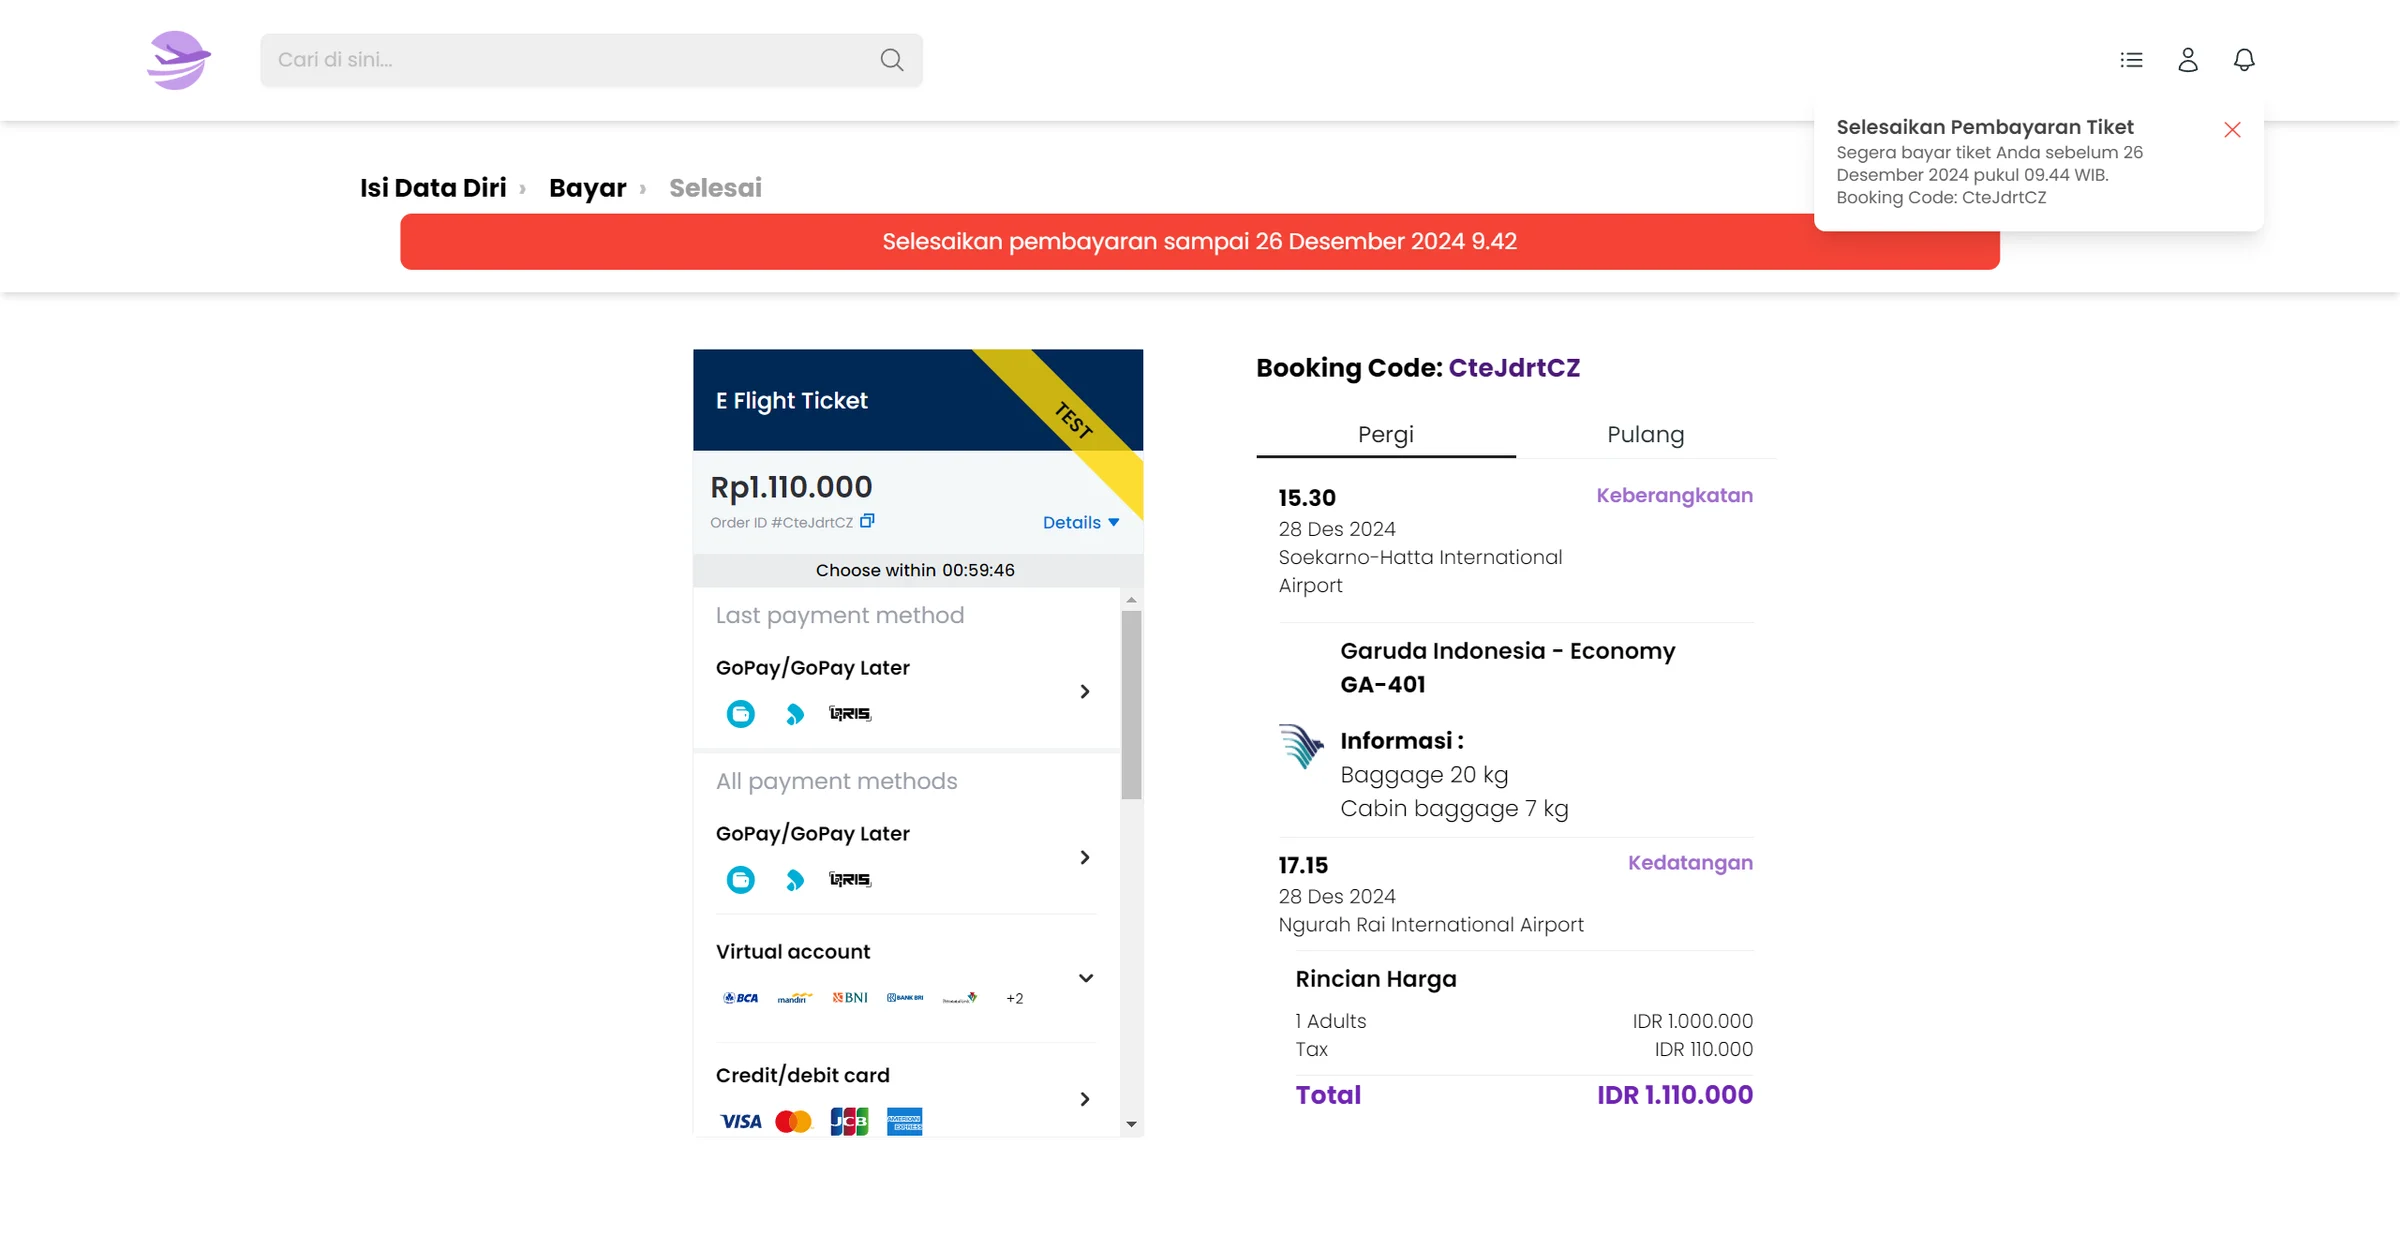The height and width of the screenshot is (1234, 2400).
Task: Go to Selesai step
Action: click(715, 188)
